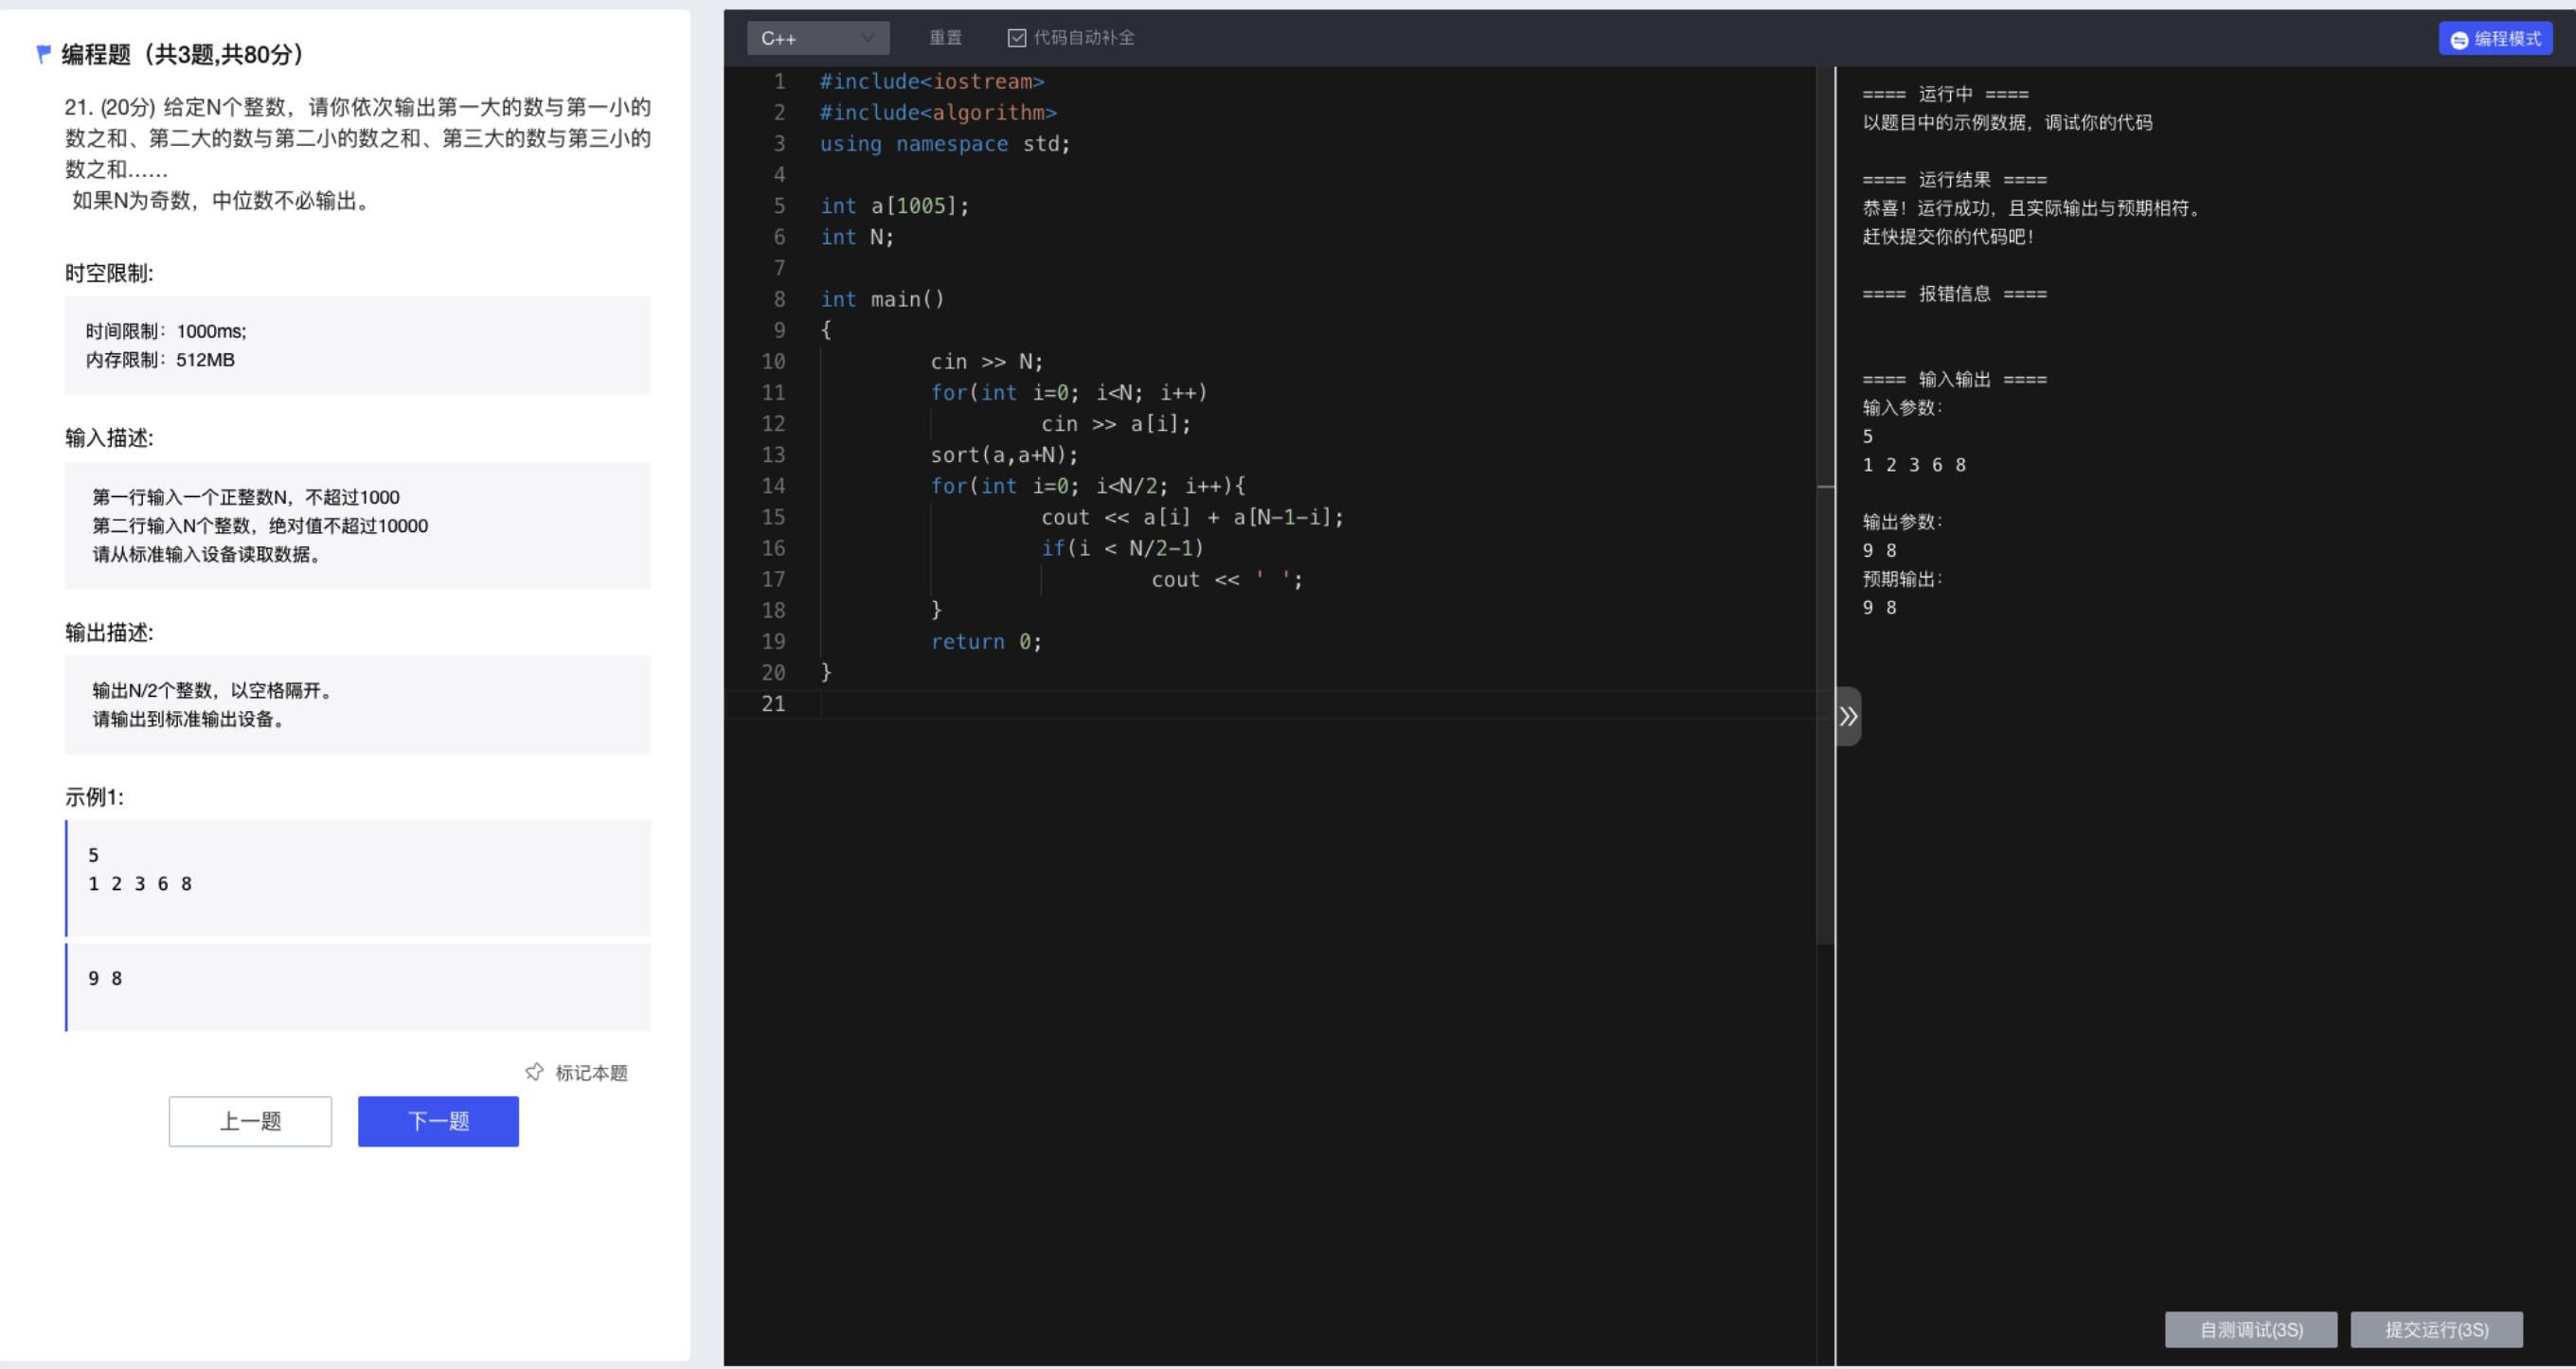Click the '==== 报错信息 ====' heading

point(1954,294)
